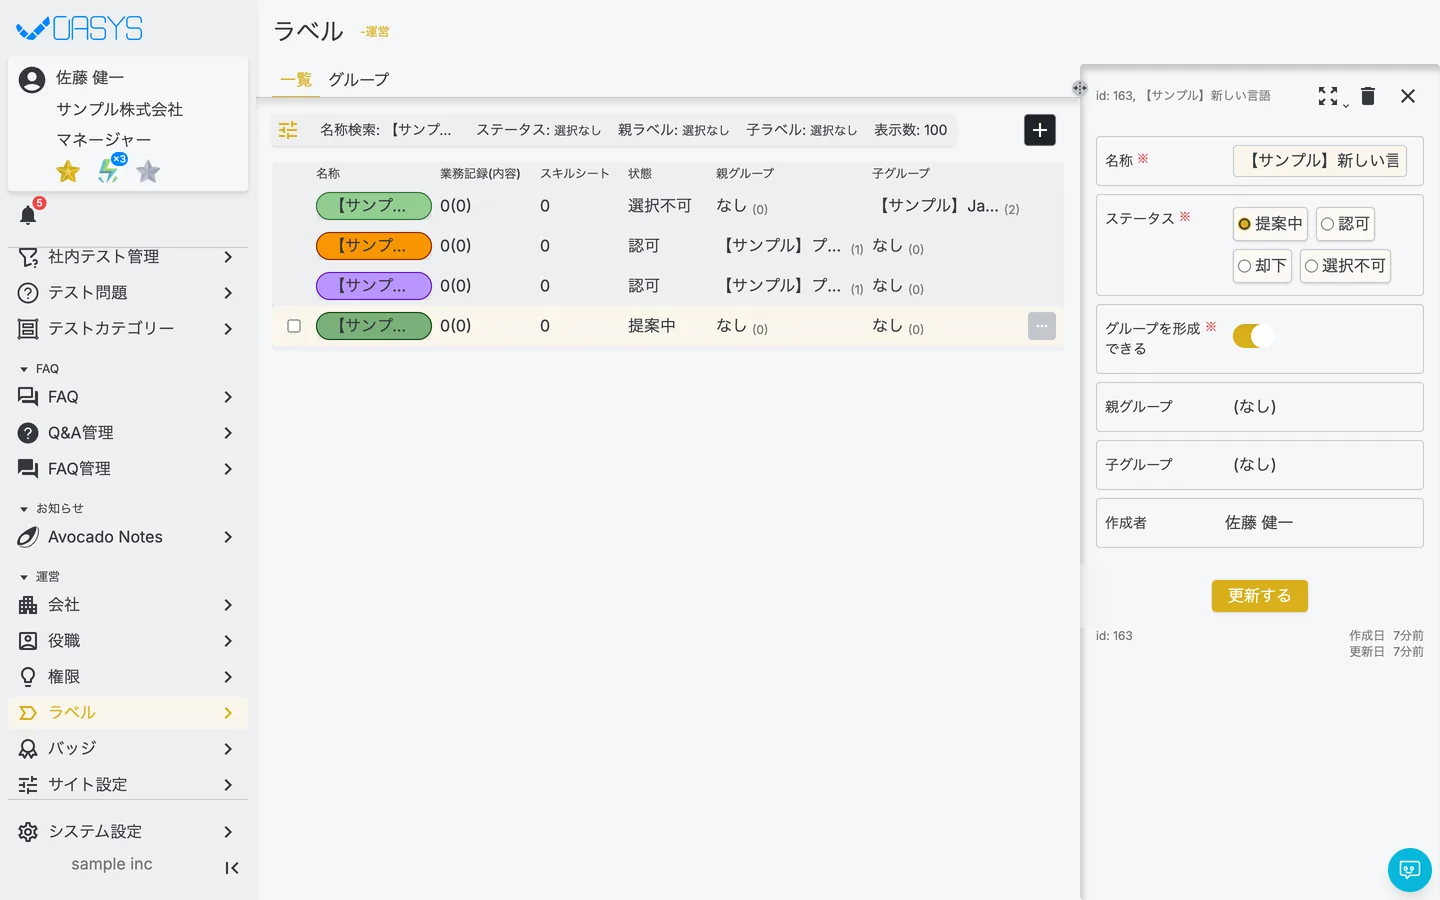The image size is (1440, 900).
Task: Check the checkbox on the 提案中 row
Action: pyautogui.click(x=294, y=326)
